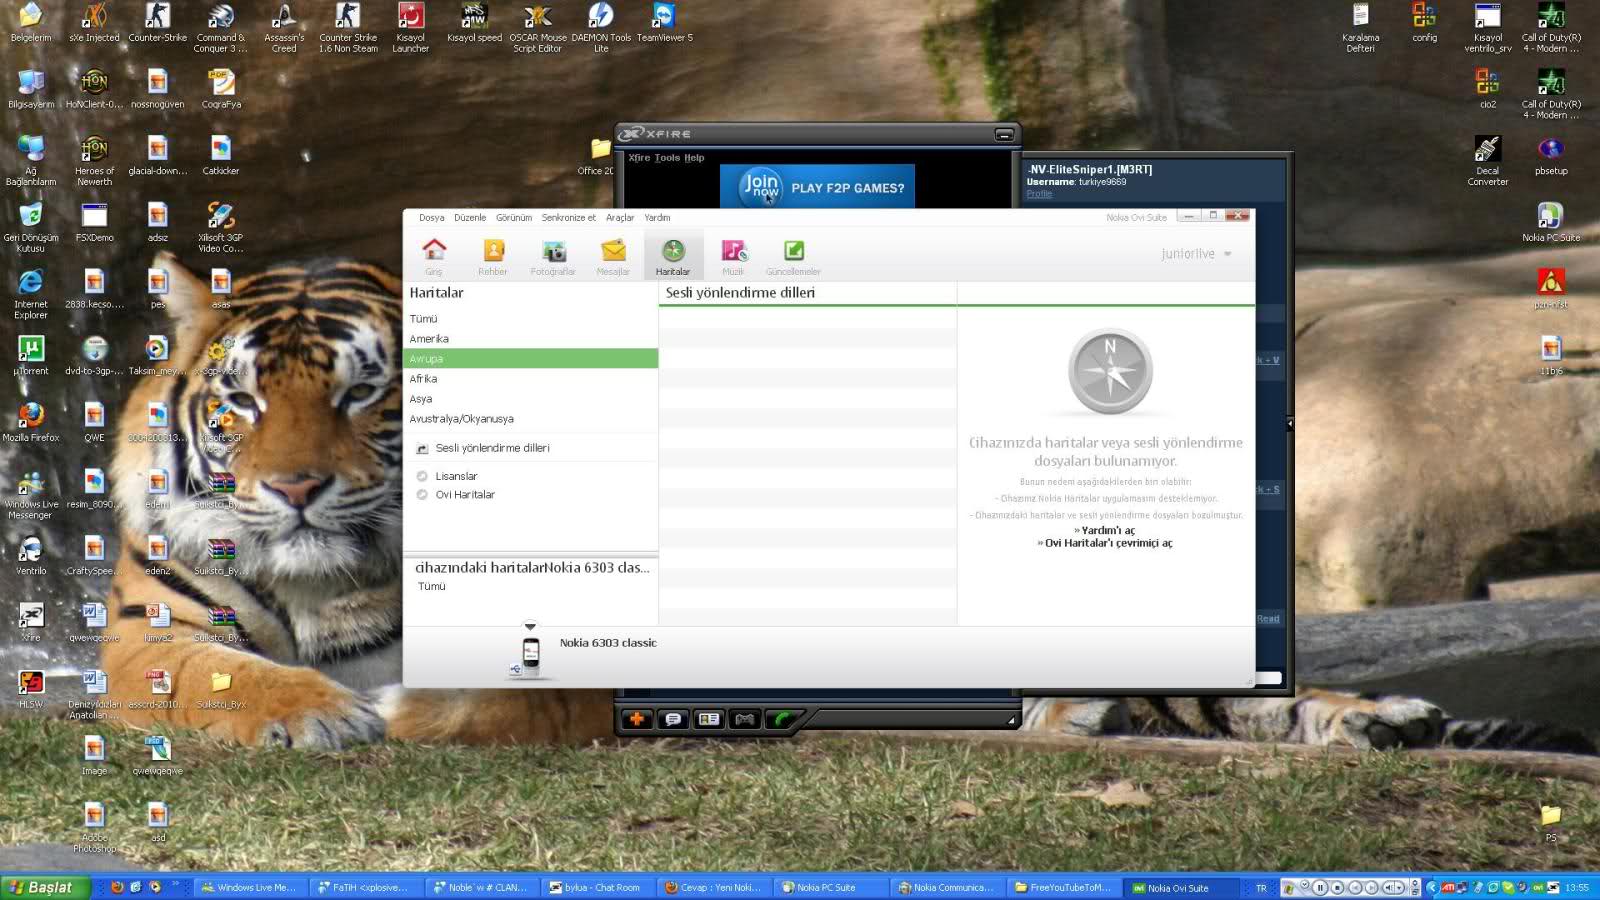Select Amerika in the maps list
This screenshot has width=1600, height=900.
pos(530,339)
